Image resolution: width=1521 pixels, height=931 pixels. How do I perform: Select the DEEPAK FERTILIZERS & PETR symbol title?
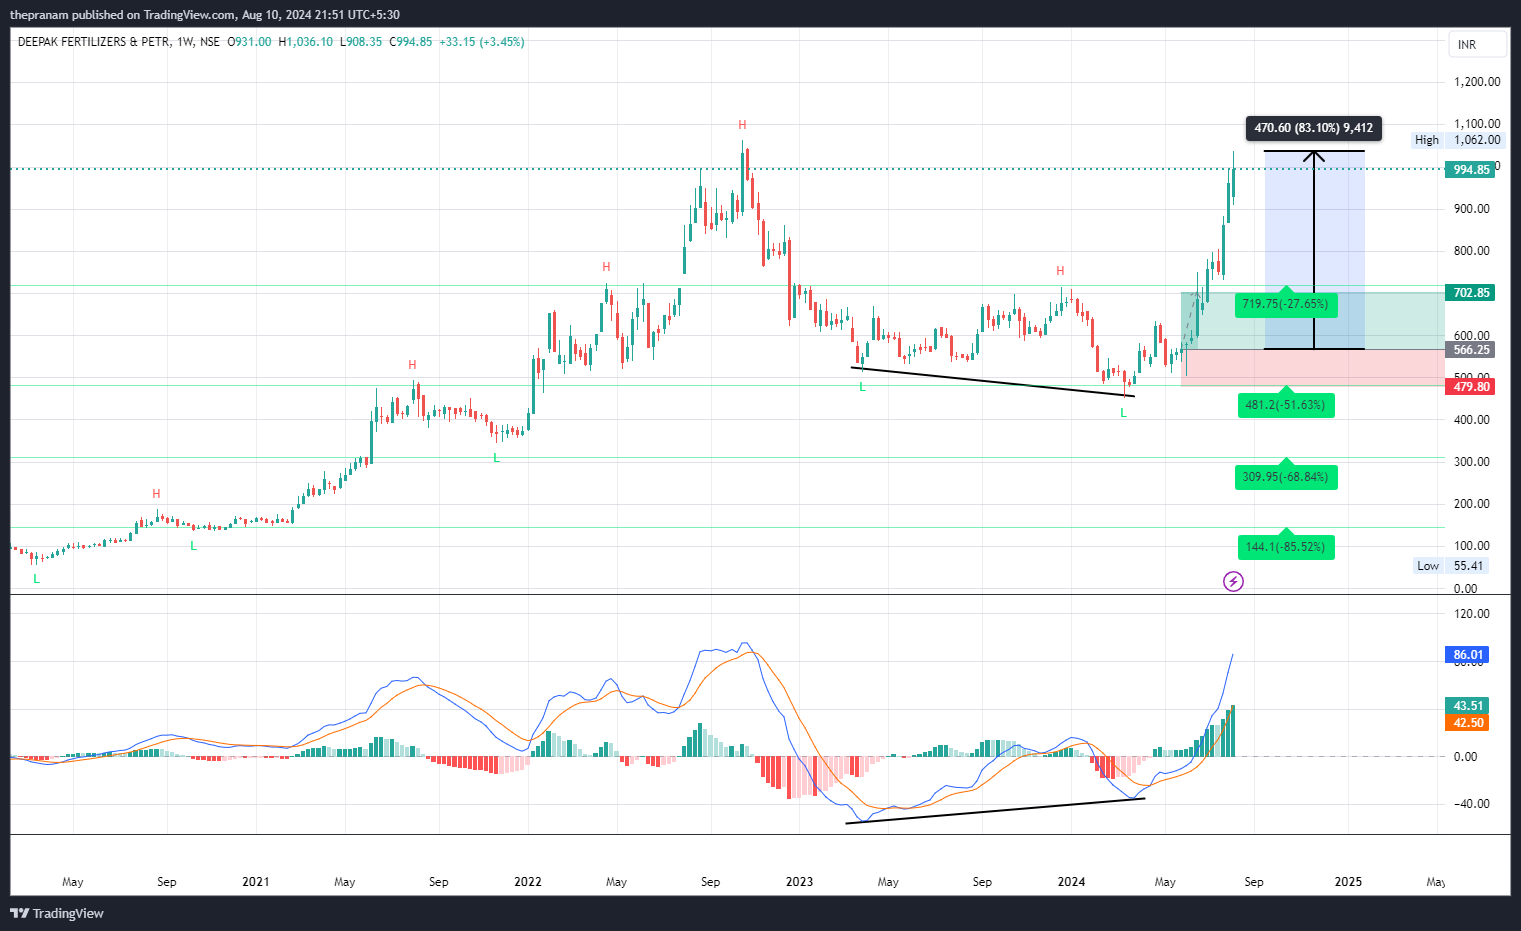coord(94,42)
